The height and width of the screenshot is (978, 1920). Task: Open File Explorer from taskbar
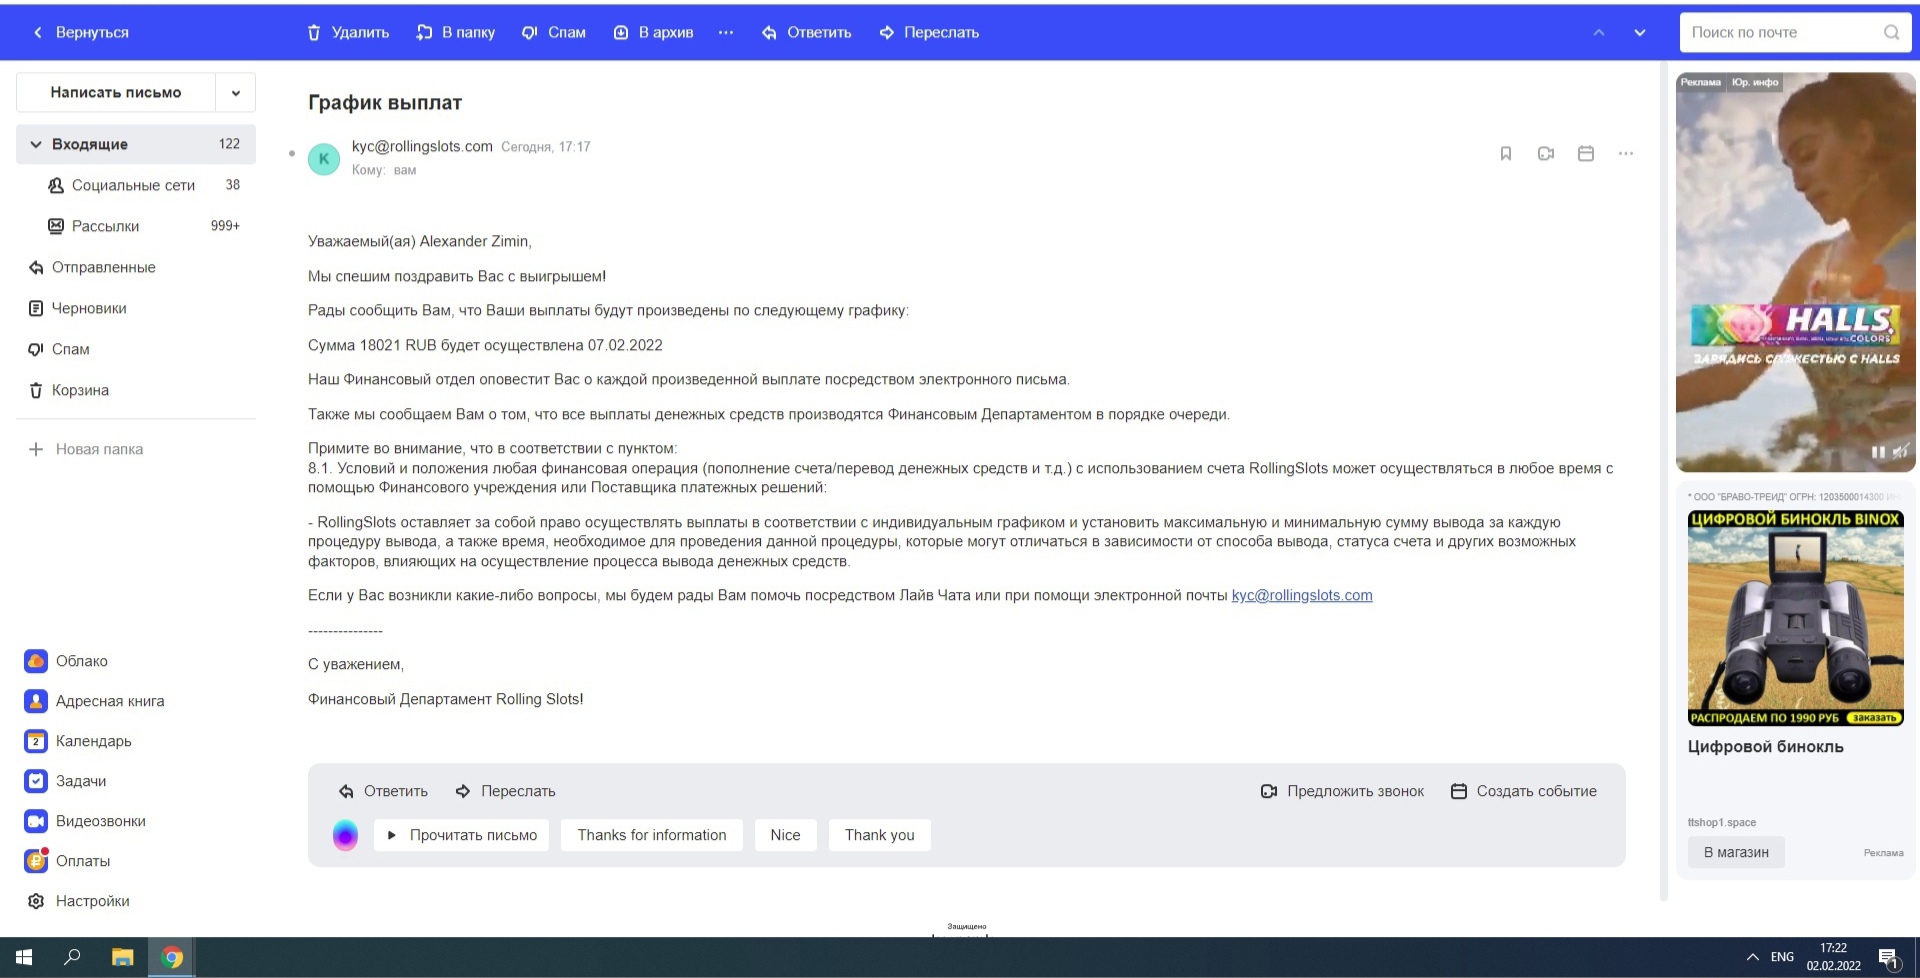click(x=122, y=957)
